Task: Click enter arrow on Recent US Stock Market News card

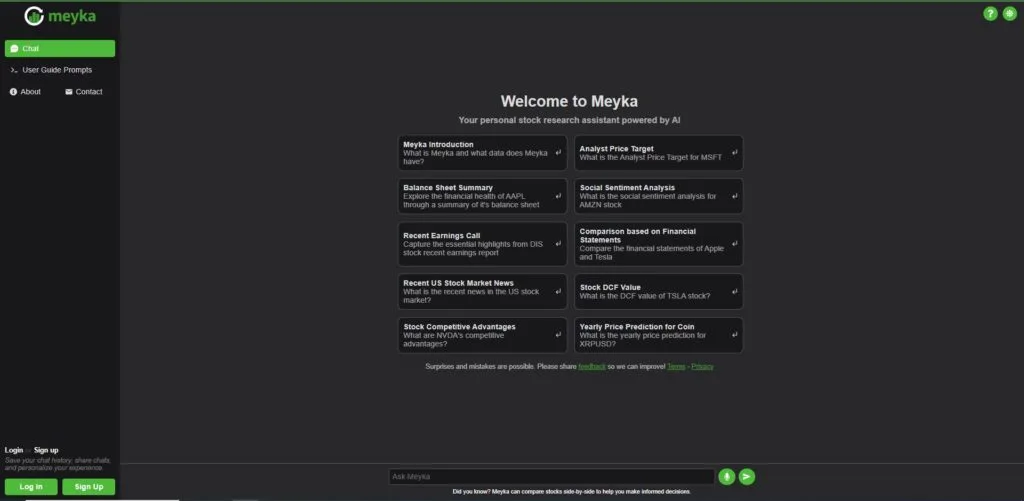Action: pos(558,291)
